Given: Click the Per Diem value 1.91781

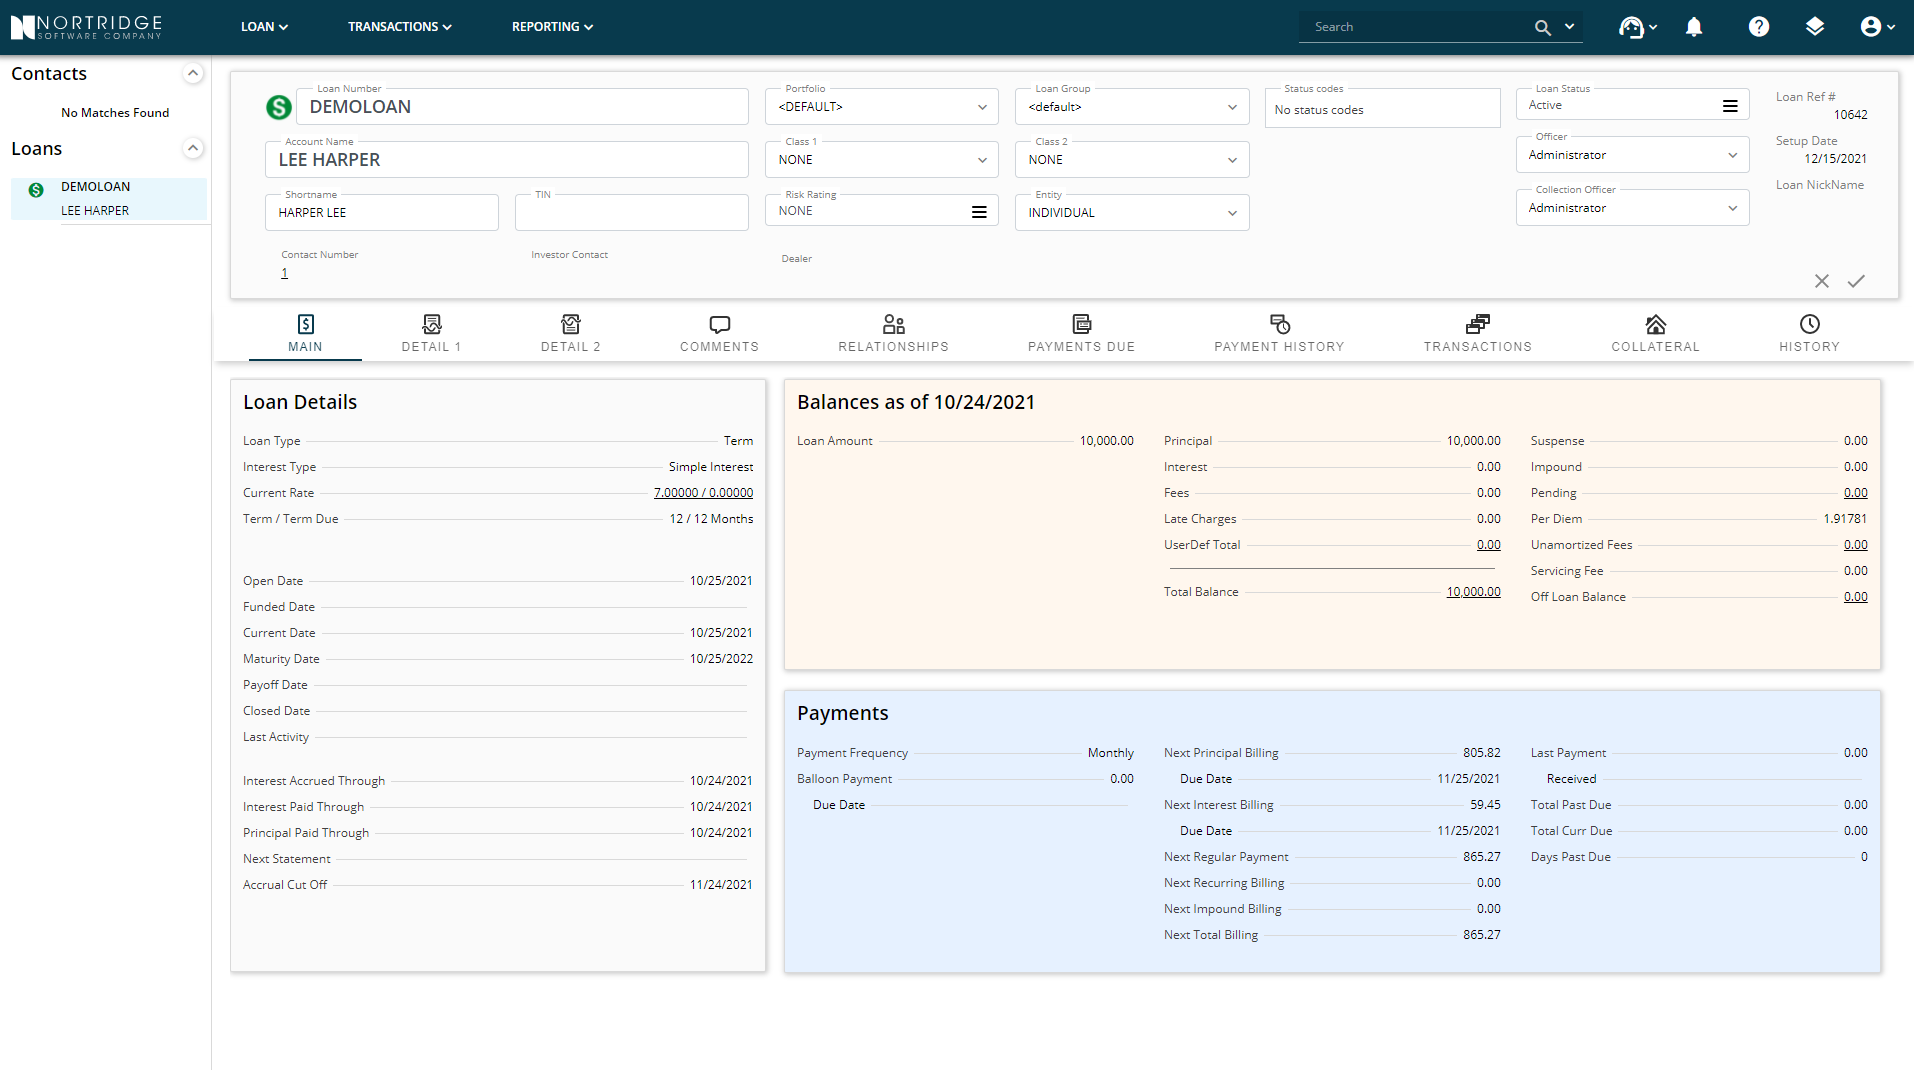Looking at the screenshot, I should pyautogui.click(x=1845, y=519).
